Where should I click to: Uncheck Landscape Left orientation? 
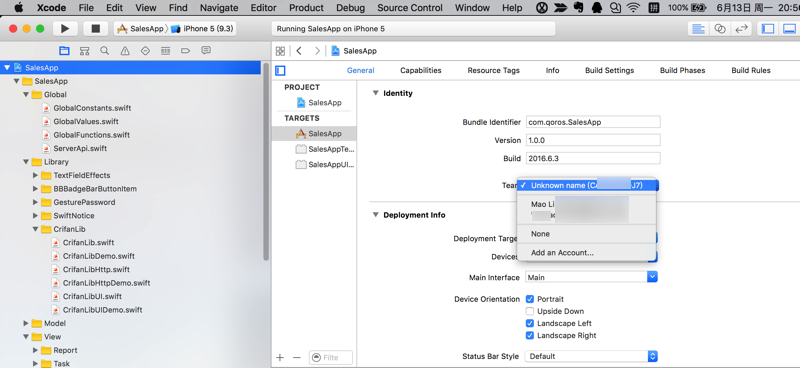[x=530, y=323]
